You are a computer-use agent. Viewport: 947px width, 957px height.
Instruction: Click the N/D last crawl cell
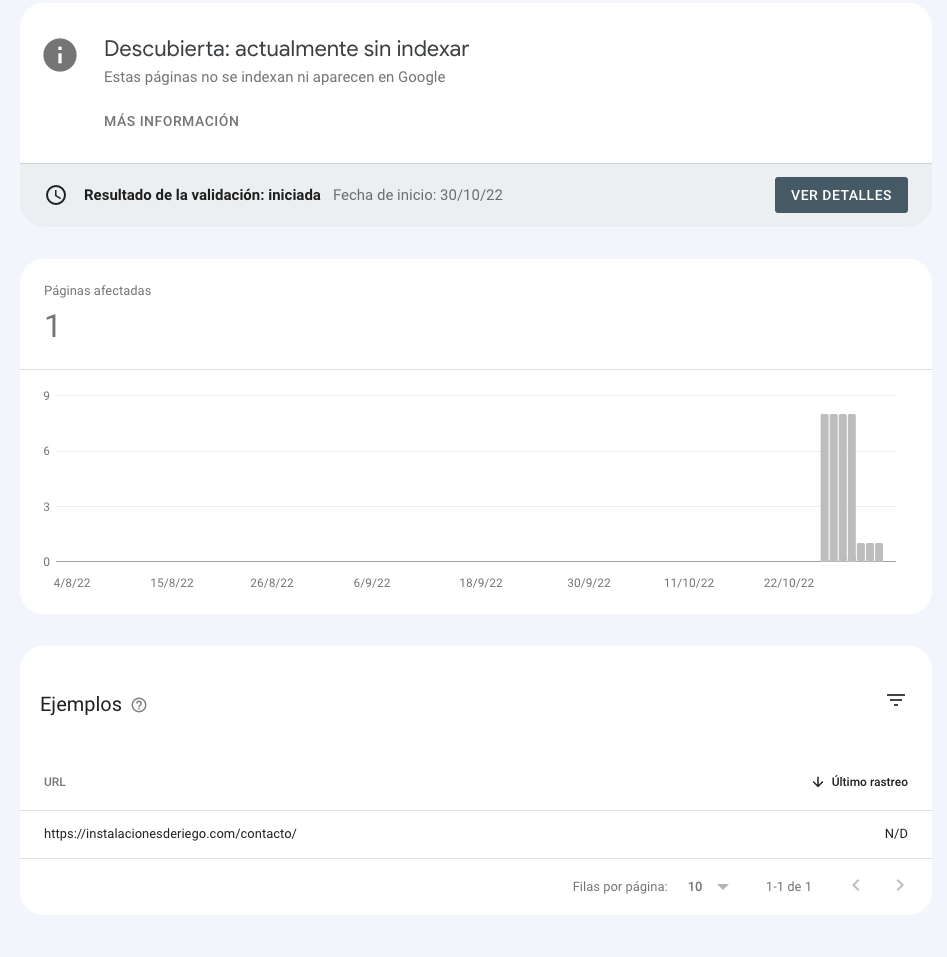pos(896,834)
